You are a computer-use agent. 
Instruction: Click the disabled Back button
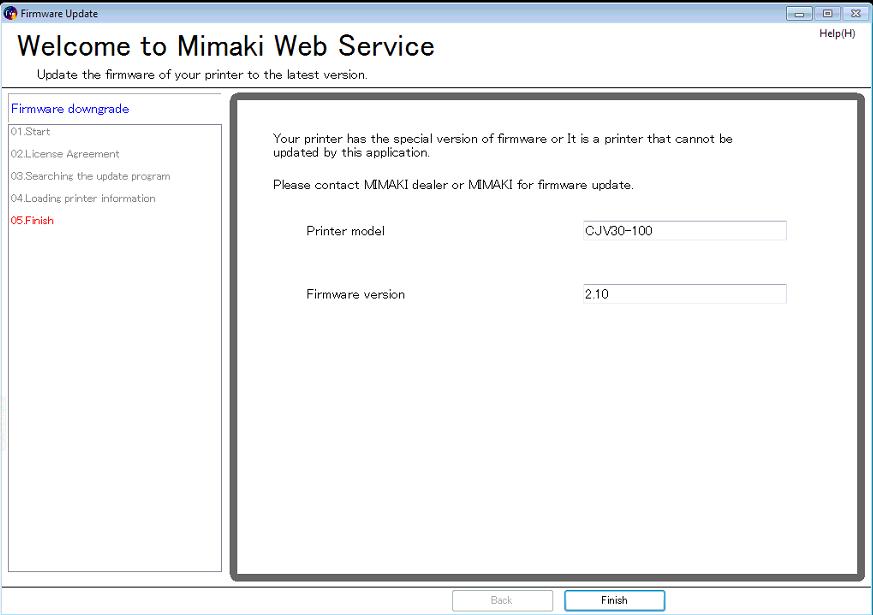[x=502, y=600]
